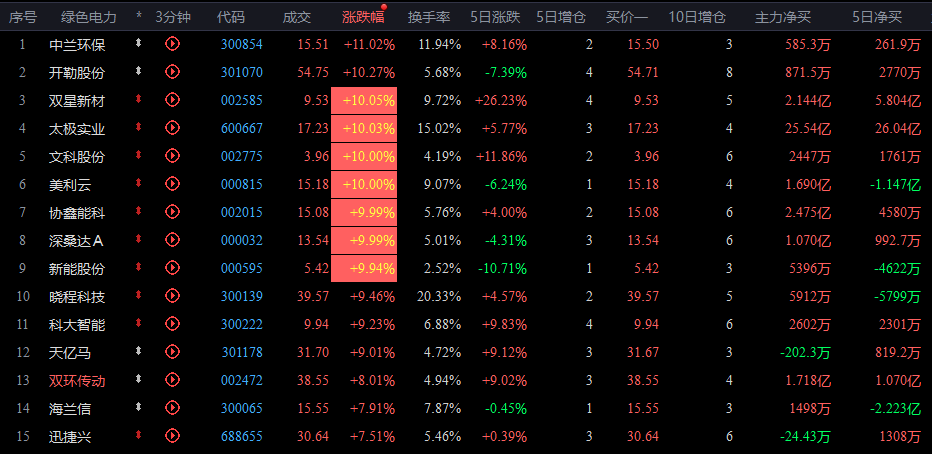Click play icon in 双星新材 row
The image size is (932, 454).
(x=172, y=99)
